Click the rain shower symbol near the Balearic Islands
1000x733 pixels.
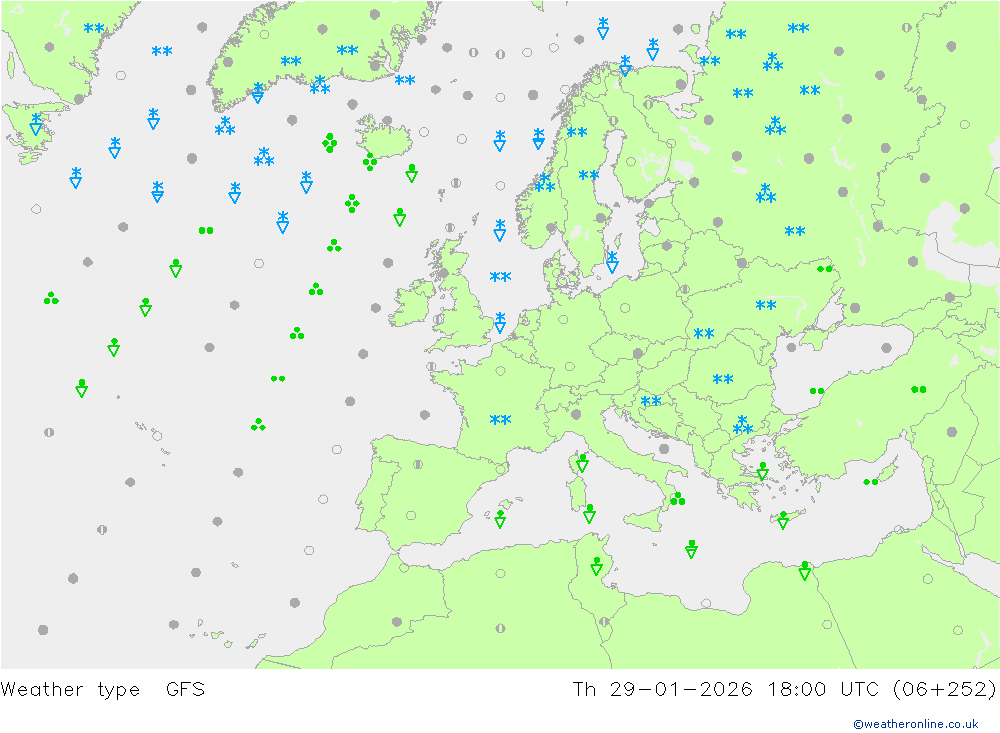tap(501, 519)
